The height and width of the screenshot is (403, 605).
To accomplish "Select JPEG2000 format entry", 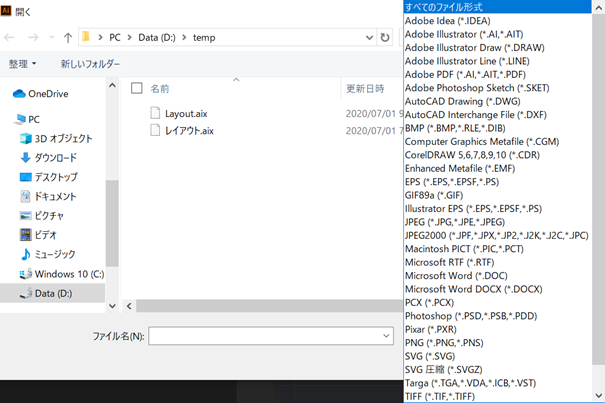I will point(497,235).
